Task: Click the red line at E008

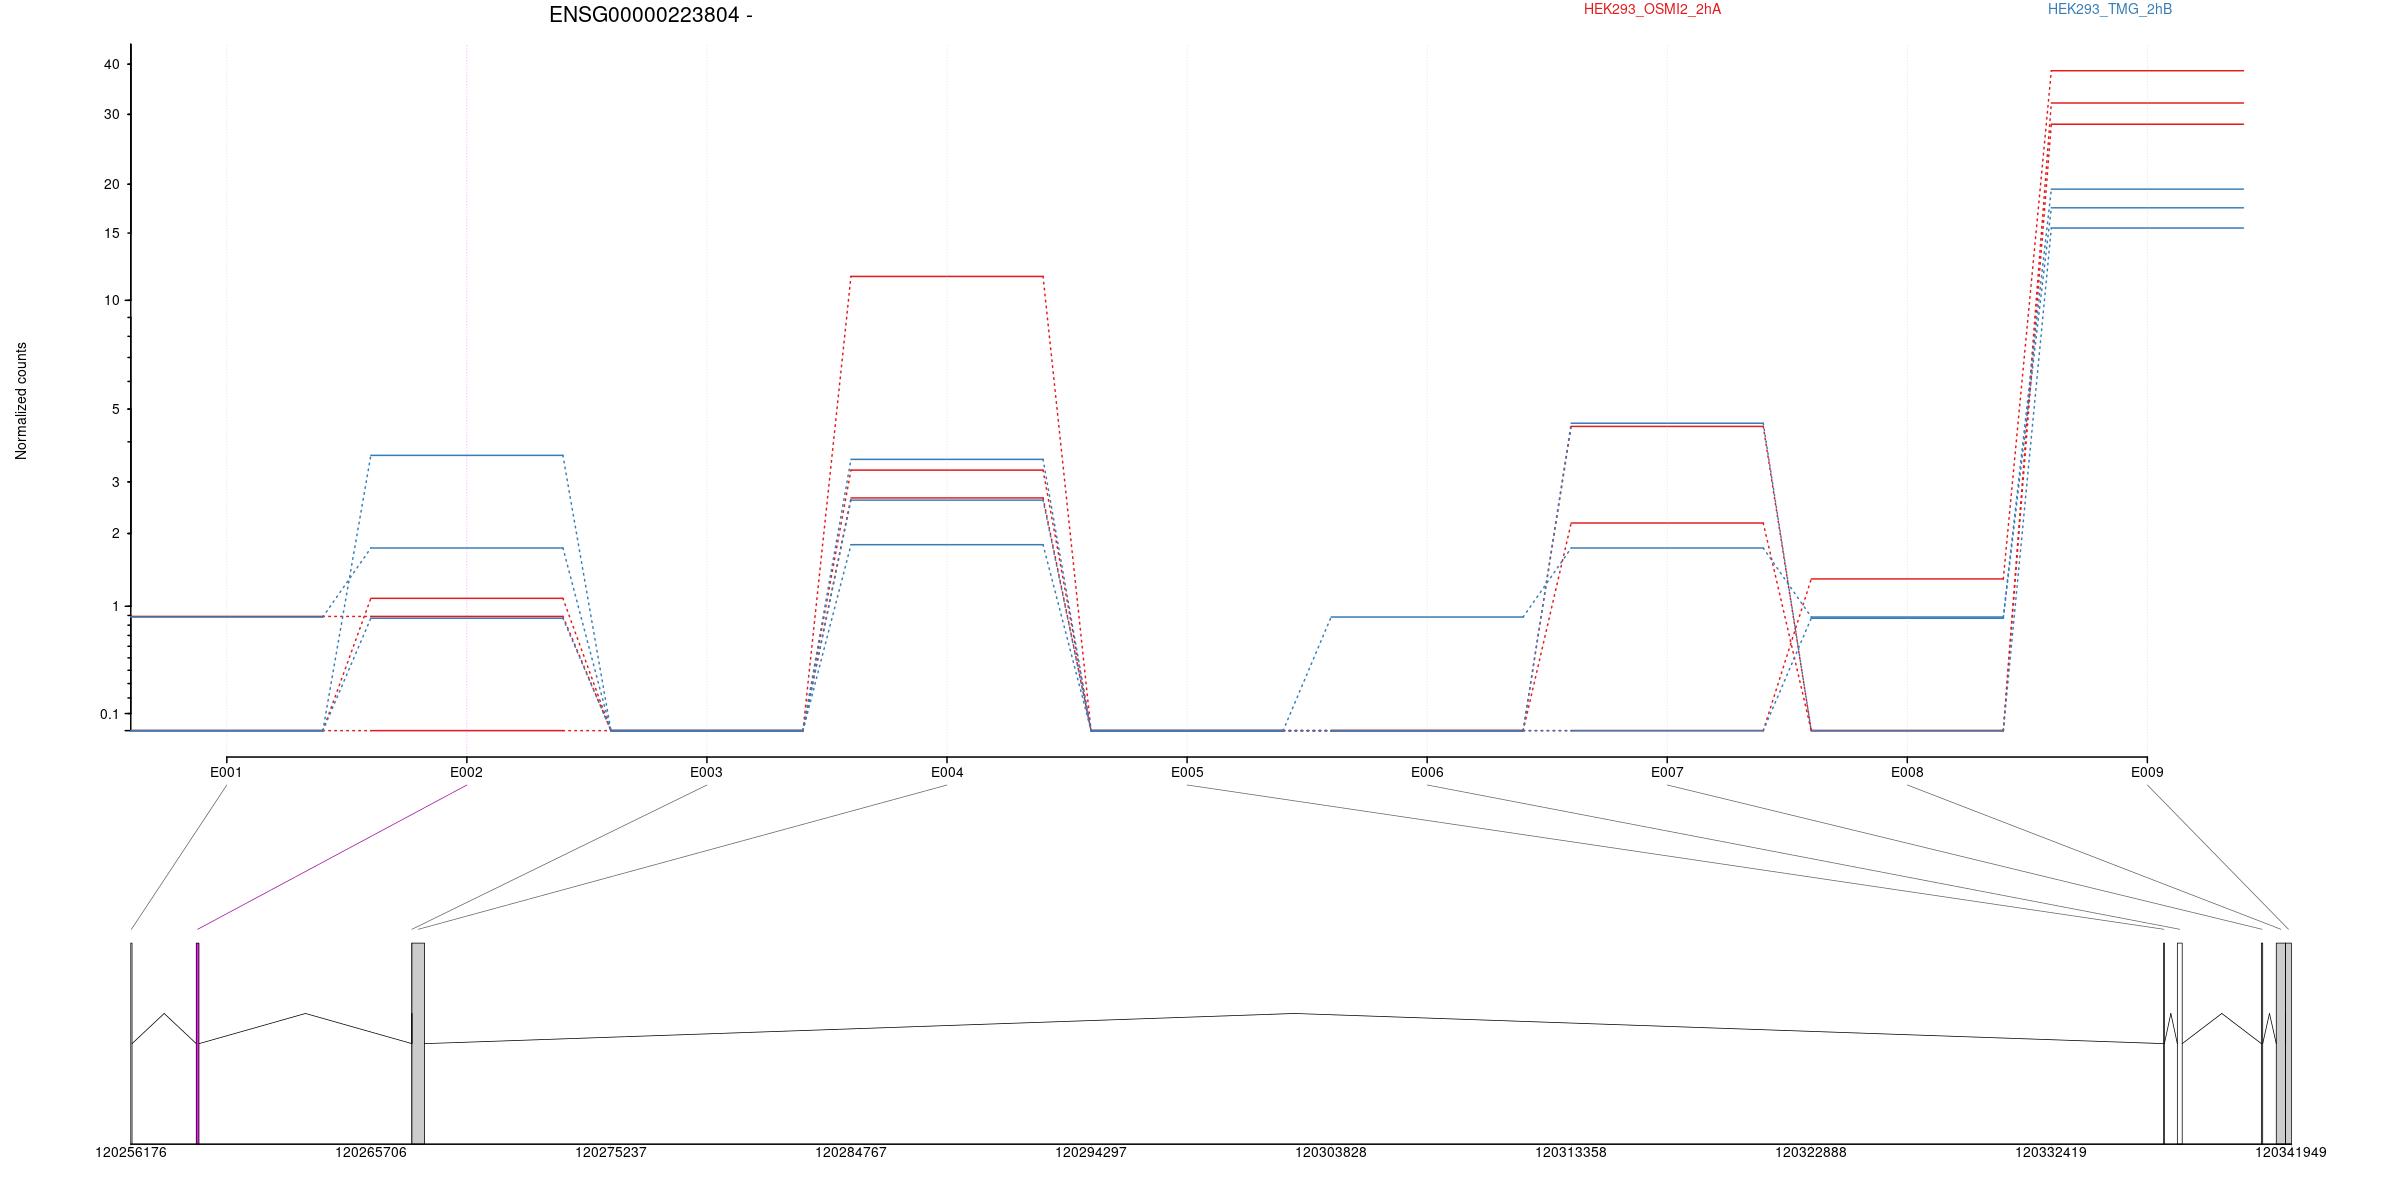Action: pos(1907,579)
